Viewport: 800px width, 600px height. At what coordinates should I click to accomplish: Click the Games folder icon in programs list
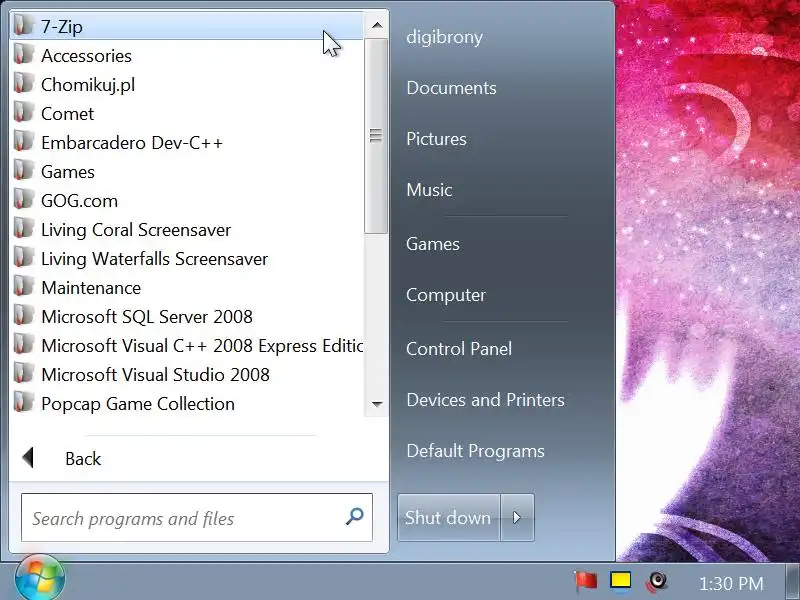[x=23, y=171]
